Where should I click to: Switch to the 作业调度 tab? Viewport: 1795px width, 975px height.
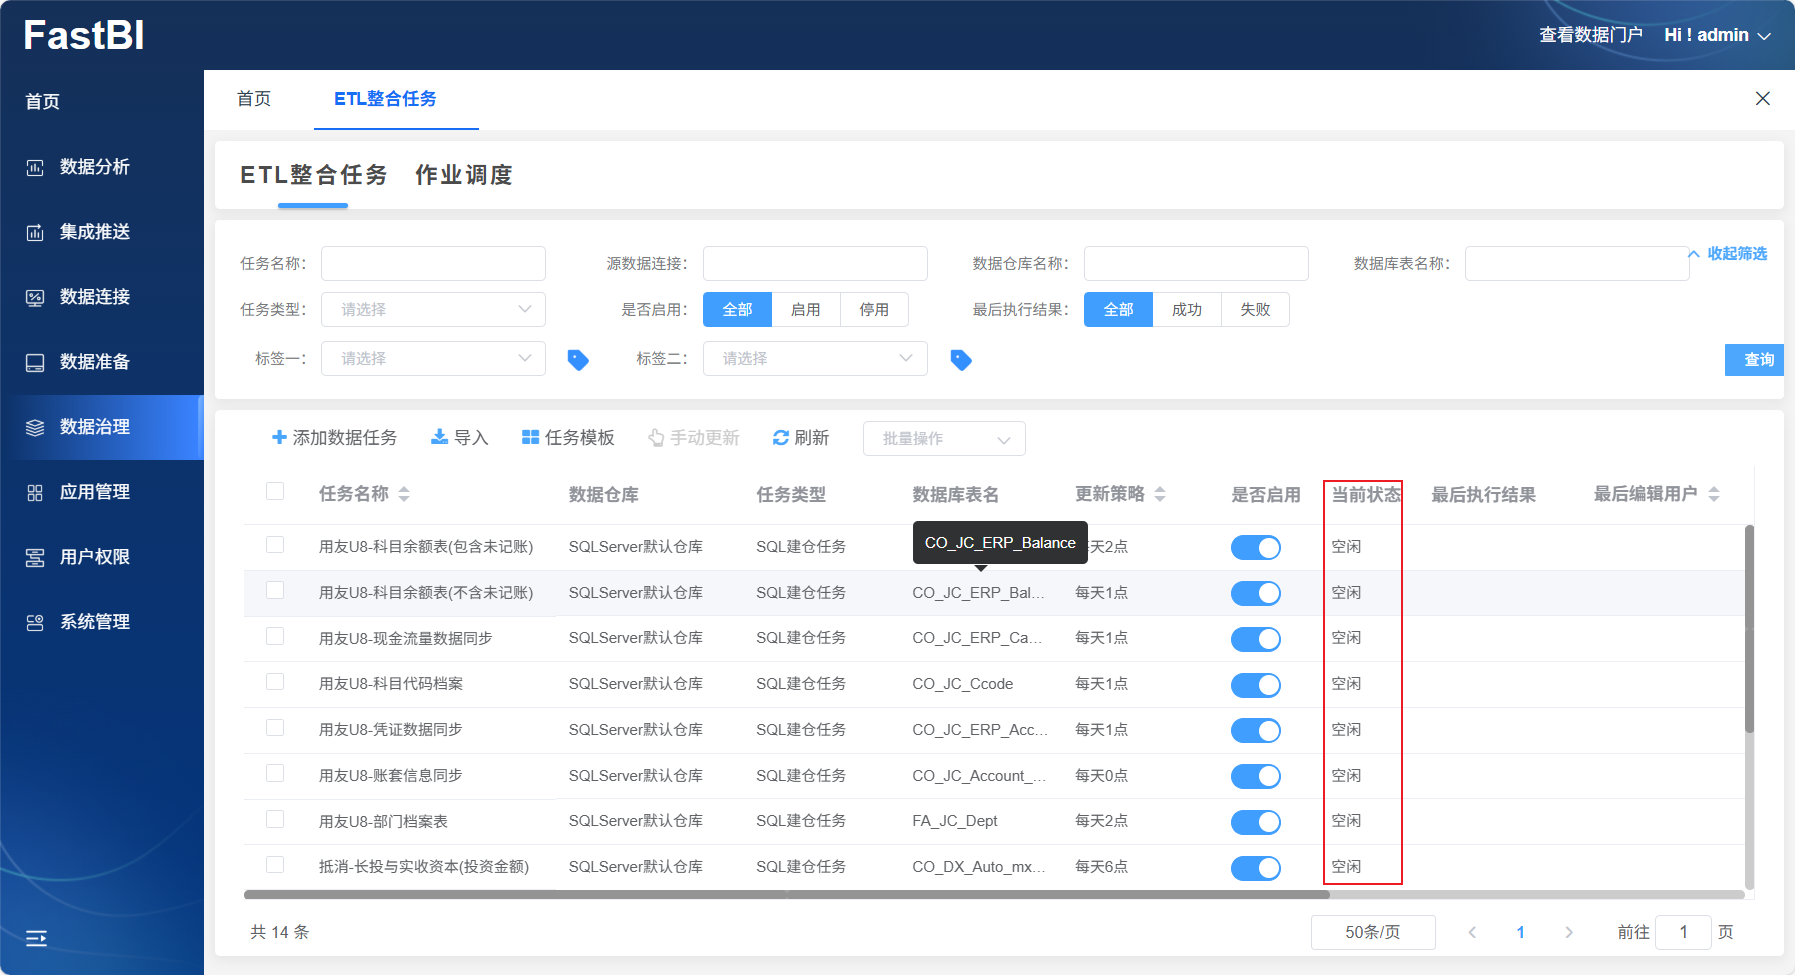pyautogui.click(x=463, y=175)
